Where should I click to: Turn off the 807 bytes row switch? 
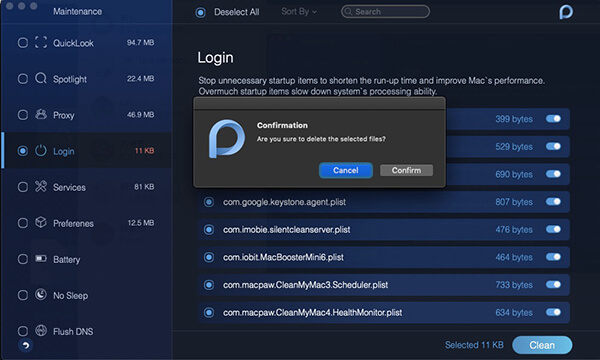tap(553, 201)
